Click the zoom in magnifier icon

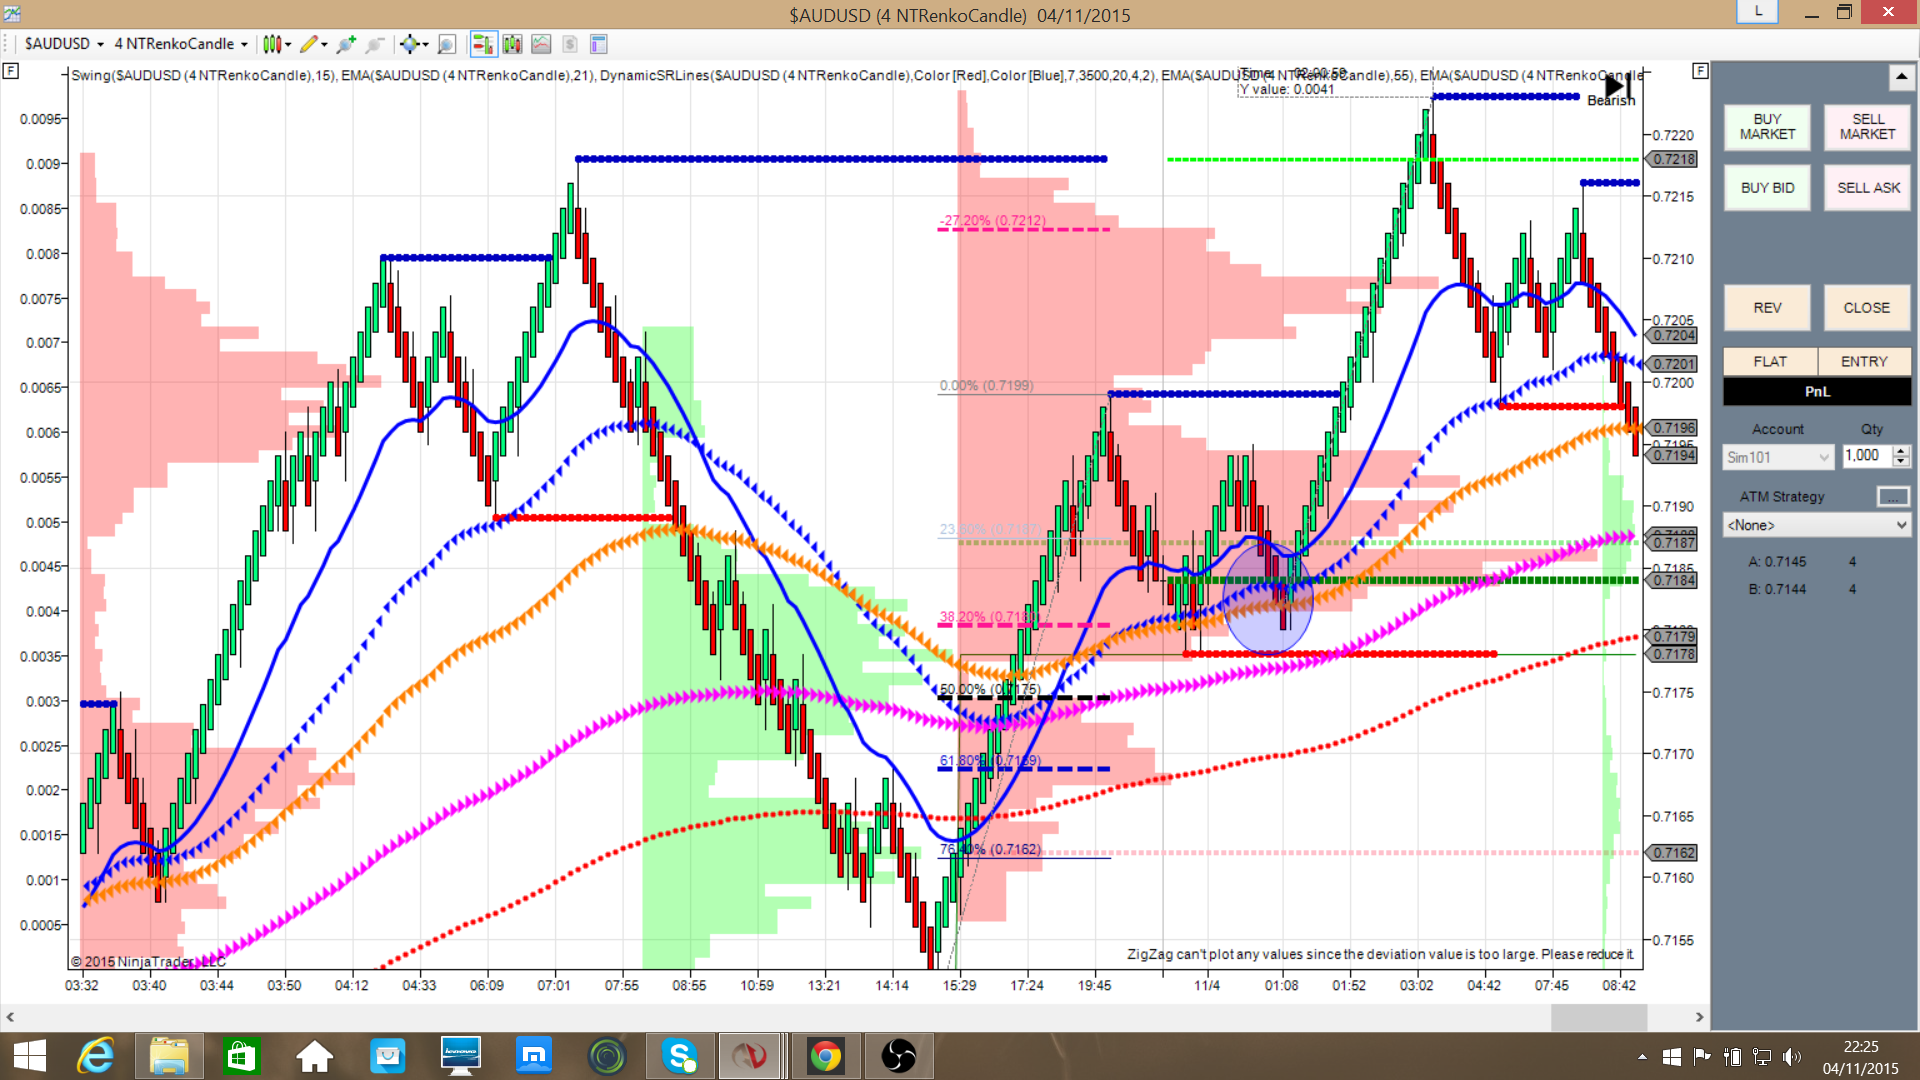[x=346, y=44]
